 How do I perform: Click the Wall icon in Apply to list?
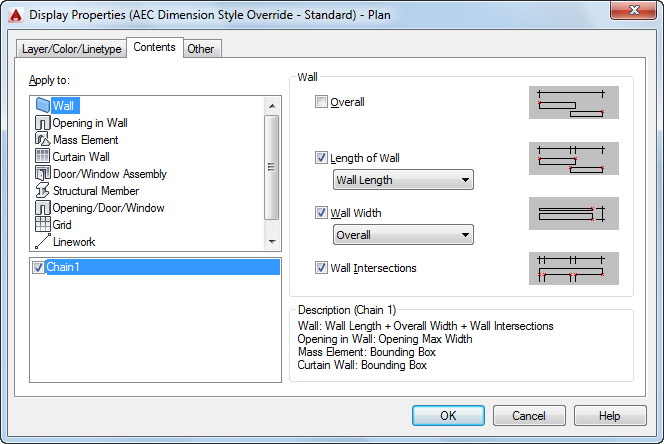[x=42, y=105]
